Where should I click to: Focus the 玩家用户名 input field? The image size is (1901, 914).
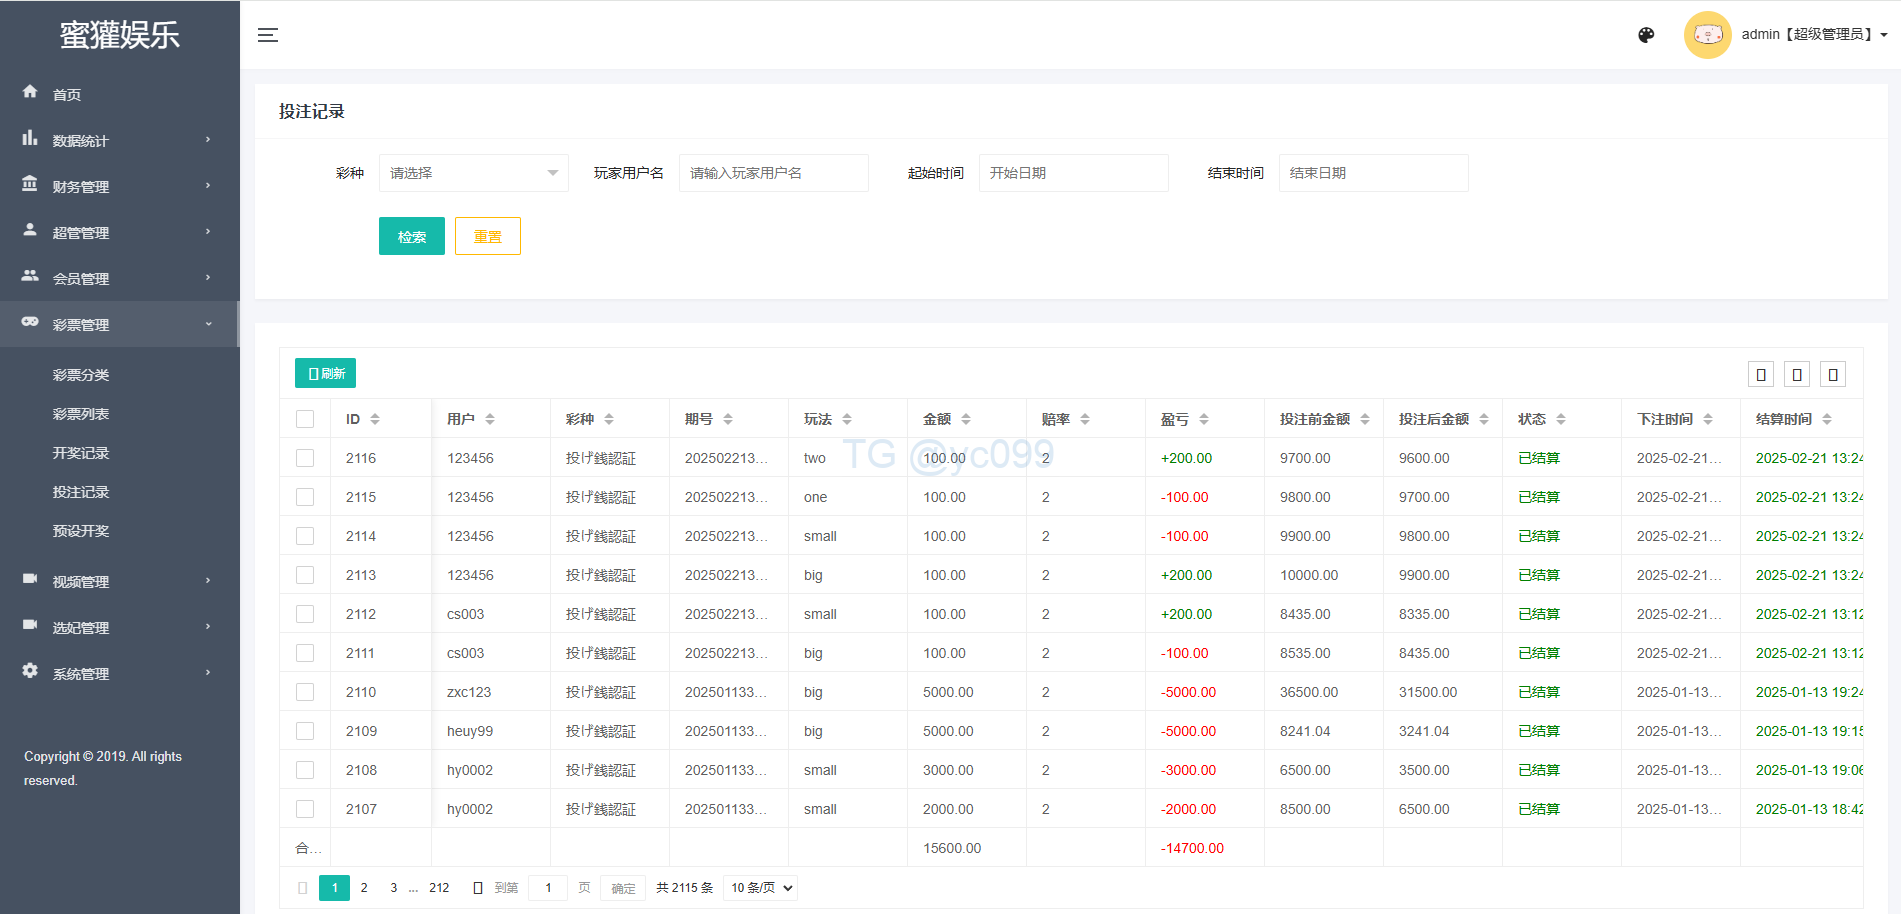coord(773,173)
